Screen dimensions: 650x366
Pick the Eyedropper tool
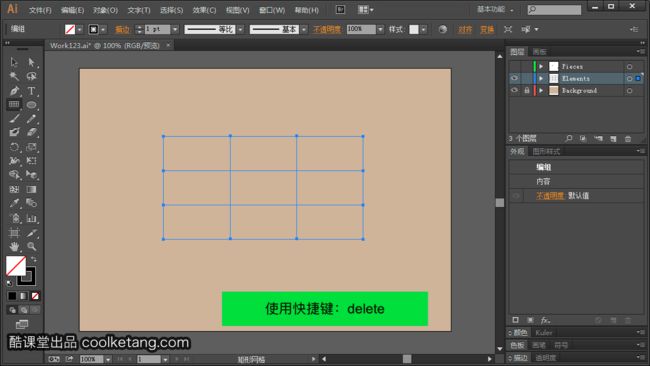[14, 203]
